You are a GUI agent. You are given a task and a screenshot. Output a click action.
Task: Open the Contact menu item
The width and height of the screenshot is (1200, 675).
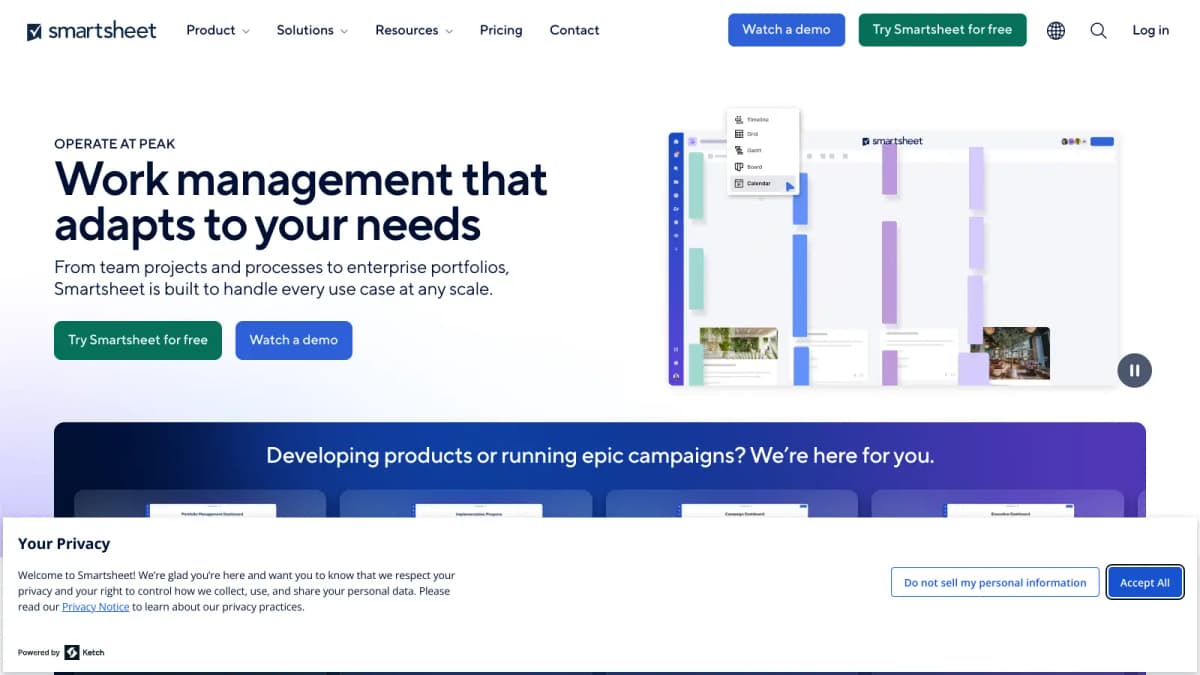(x=574, y=30)
